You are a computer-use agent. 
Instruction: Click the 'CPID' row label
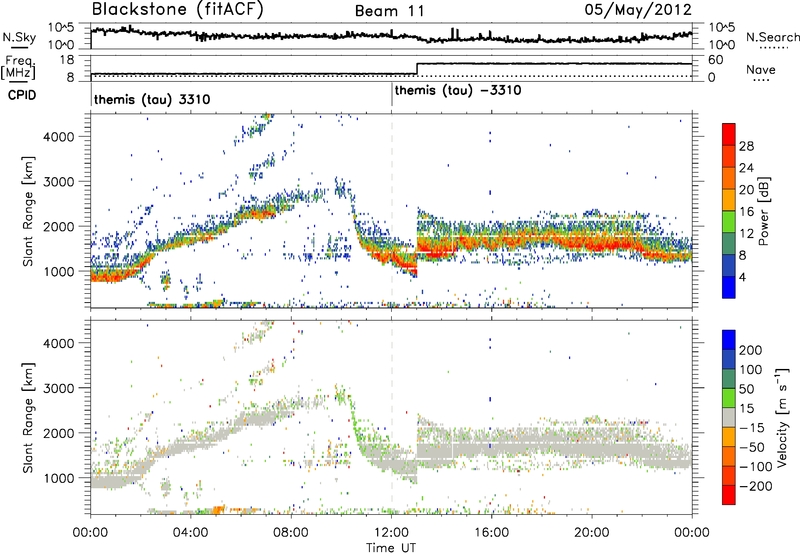click(22, 95)
